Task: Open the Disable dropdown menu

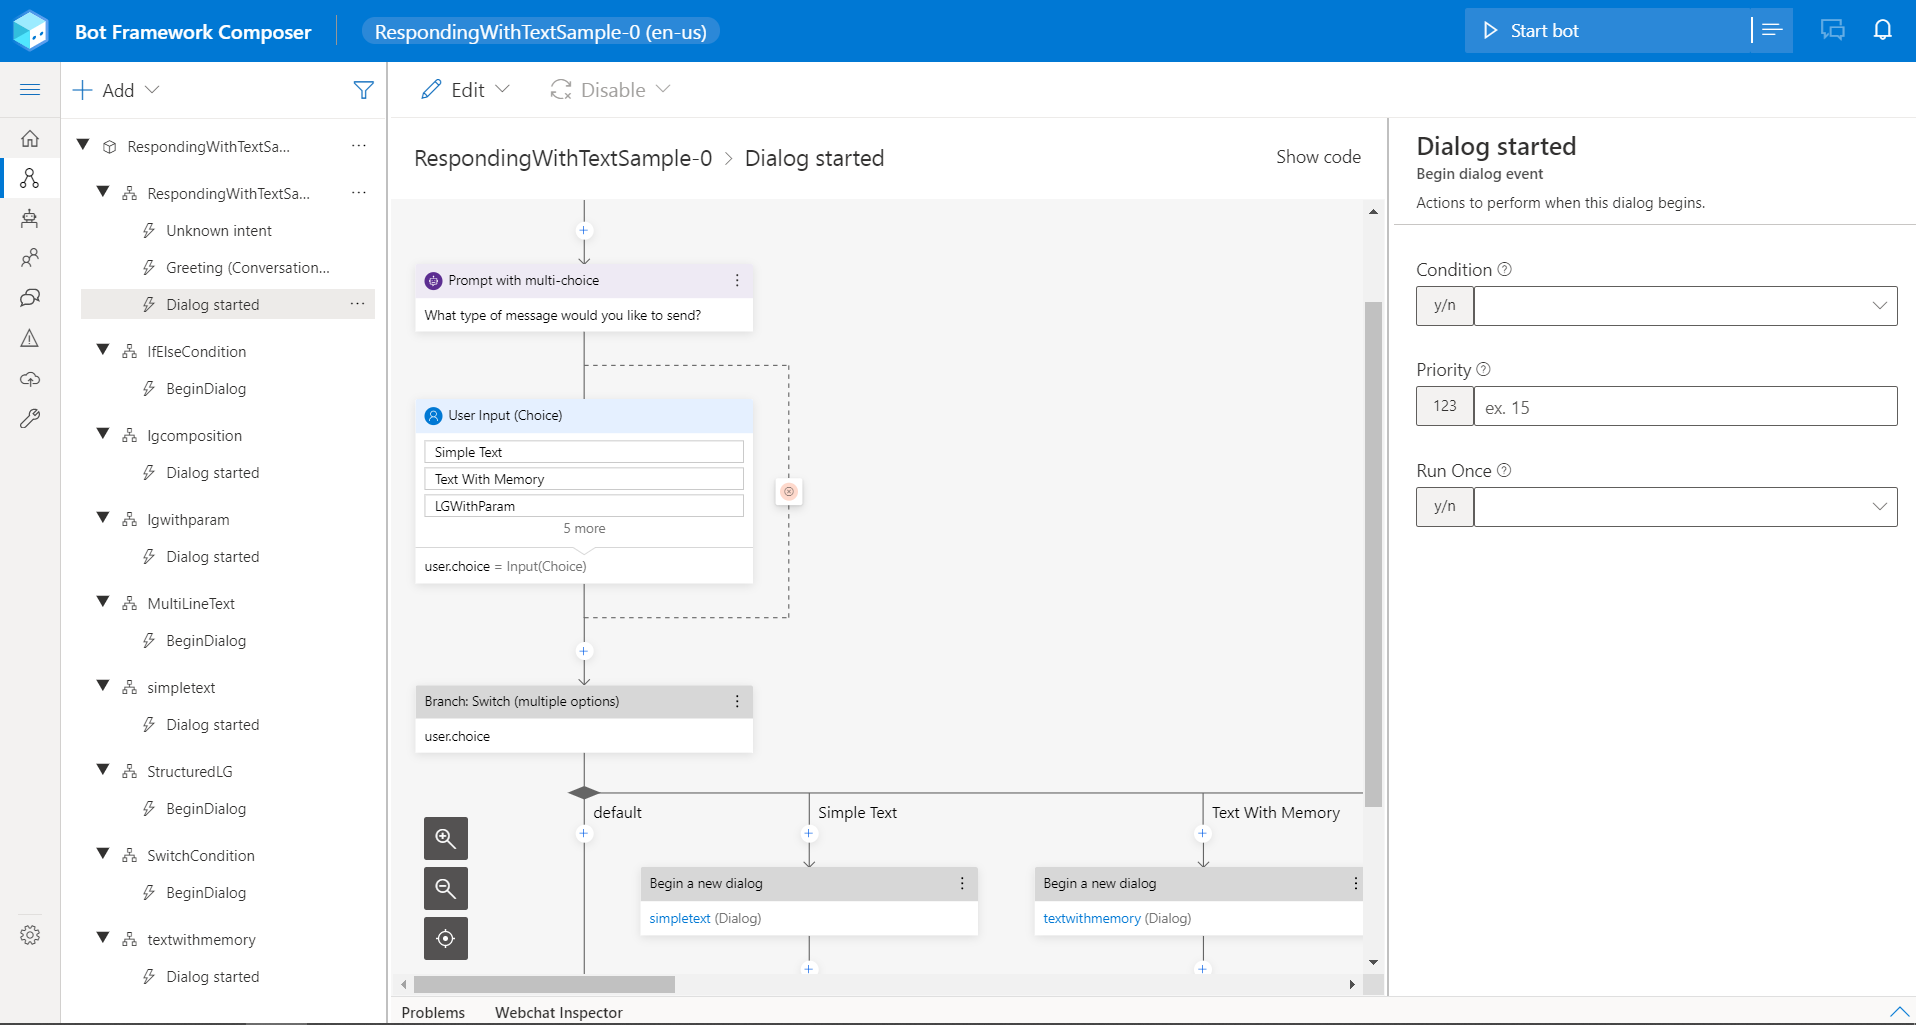Action: (x=610, y=90)
